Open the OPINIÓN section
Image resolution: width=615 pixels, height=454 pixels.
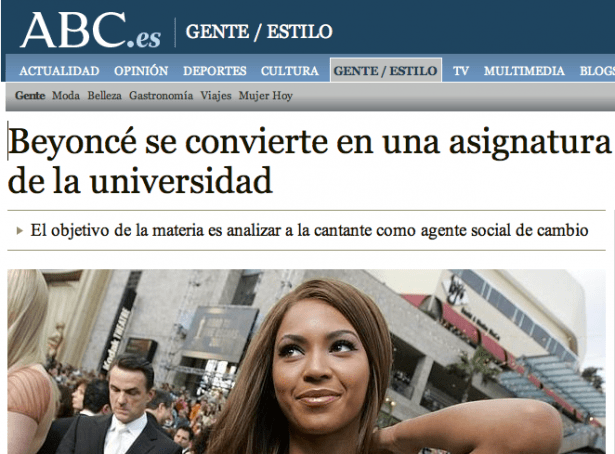(x=141, y=71)
